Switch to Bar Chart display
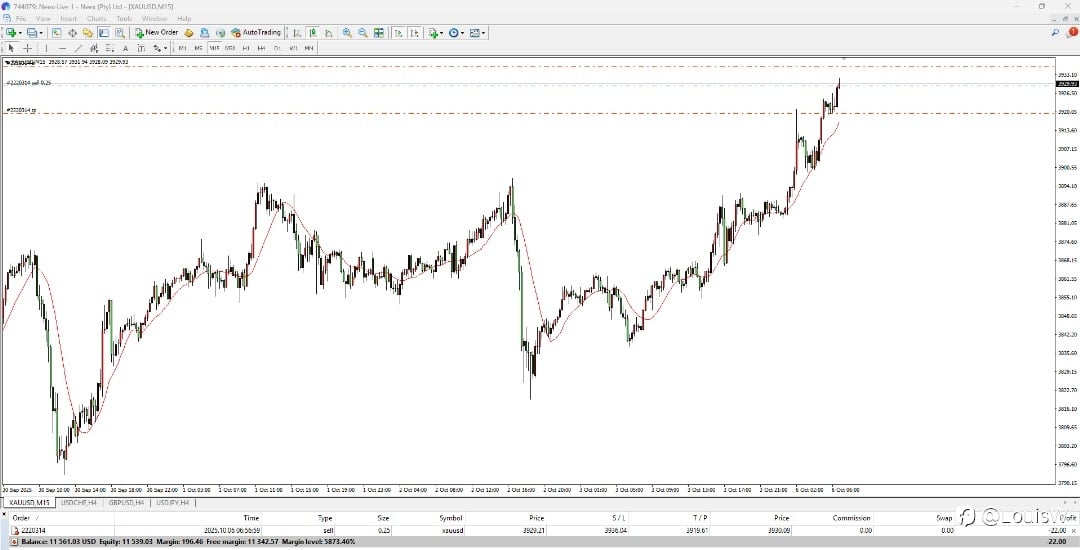This screenshot has height=550, width=1080. [x=297, y=32]
